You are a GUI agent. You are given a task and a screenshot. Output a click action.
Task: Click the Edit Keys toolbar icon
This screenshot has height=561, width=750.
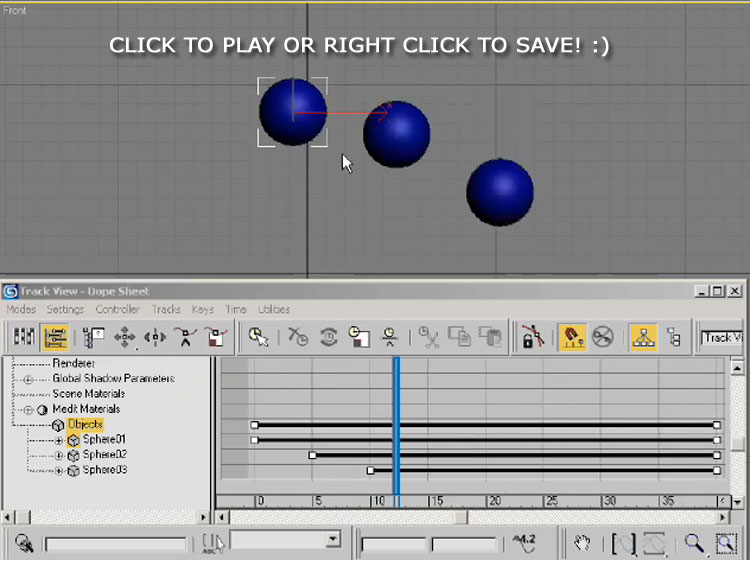pos(24,338)
